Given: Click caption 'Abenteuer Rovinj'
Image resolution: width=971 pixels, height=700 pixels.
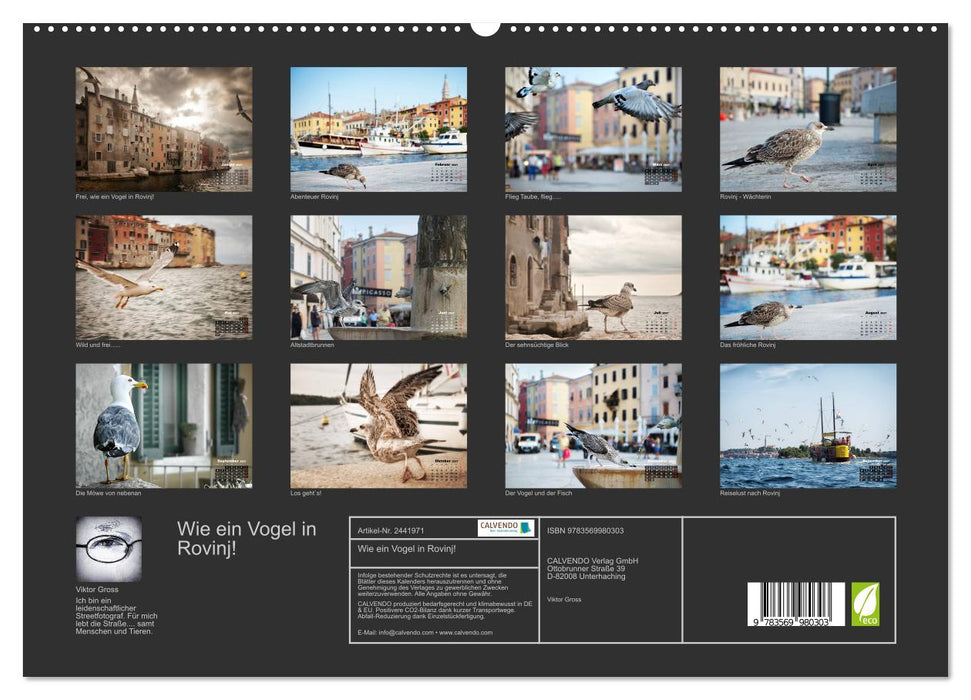Looking at the screenshot, I should tap(314, 196).
